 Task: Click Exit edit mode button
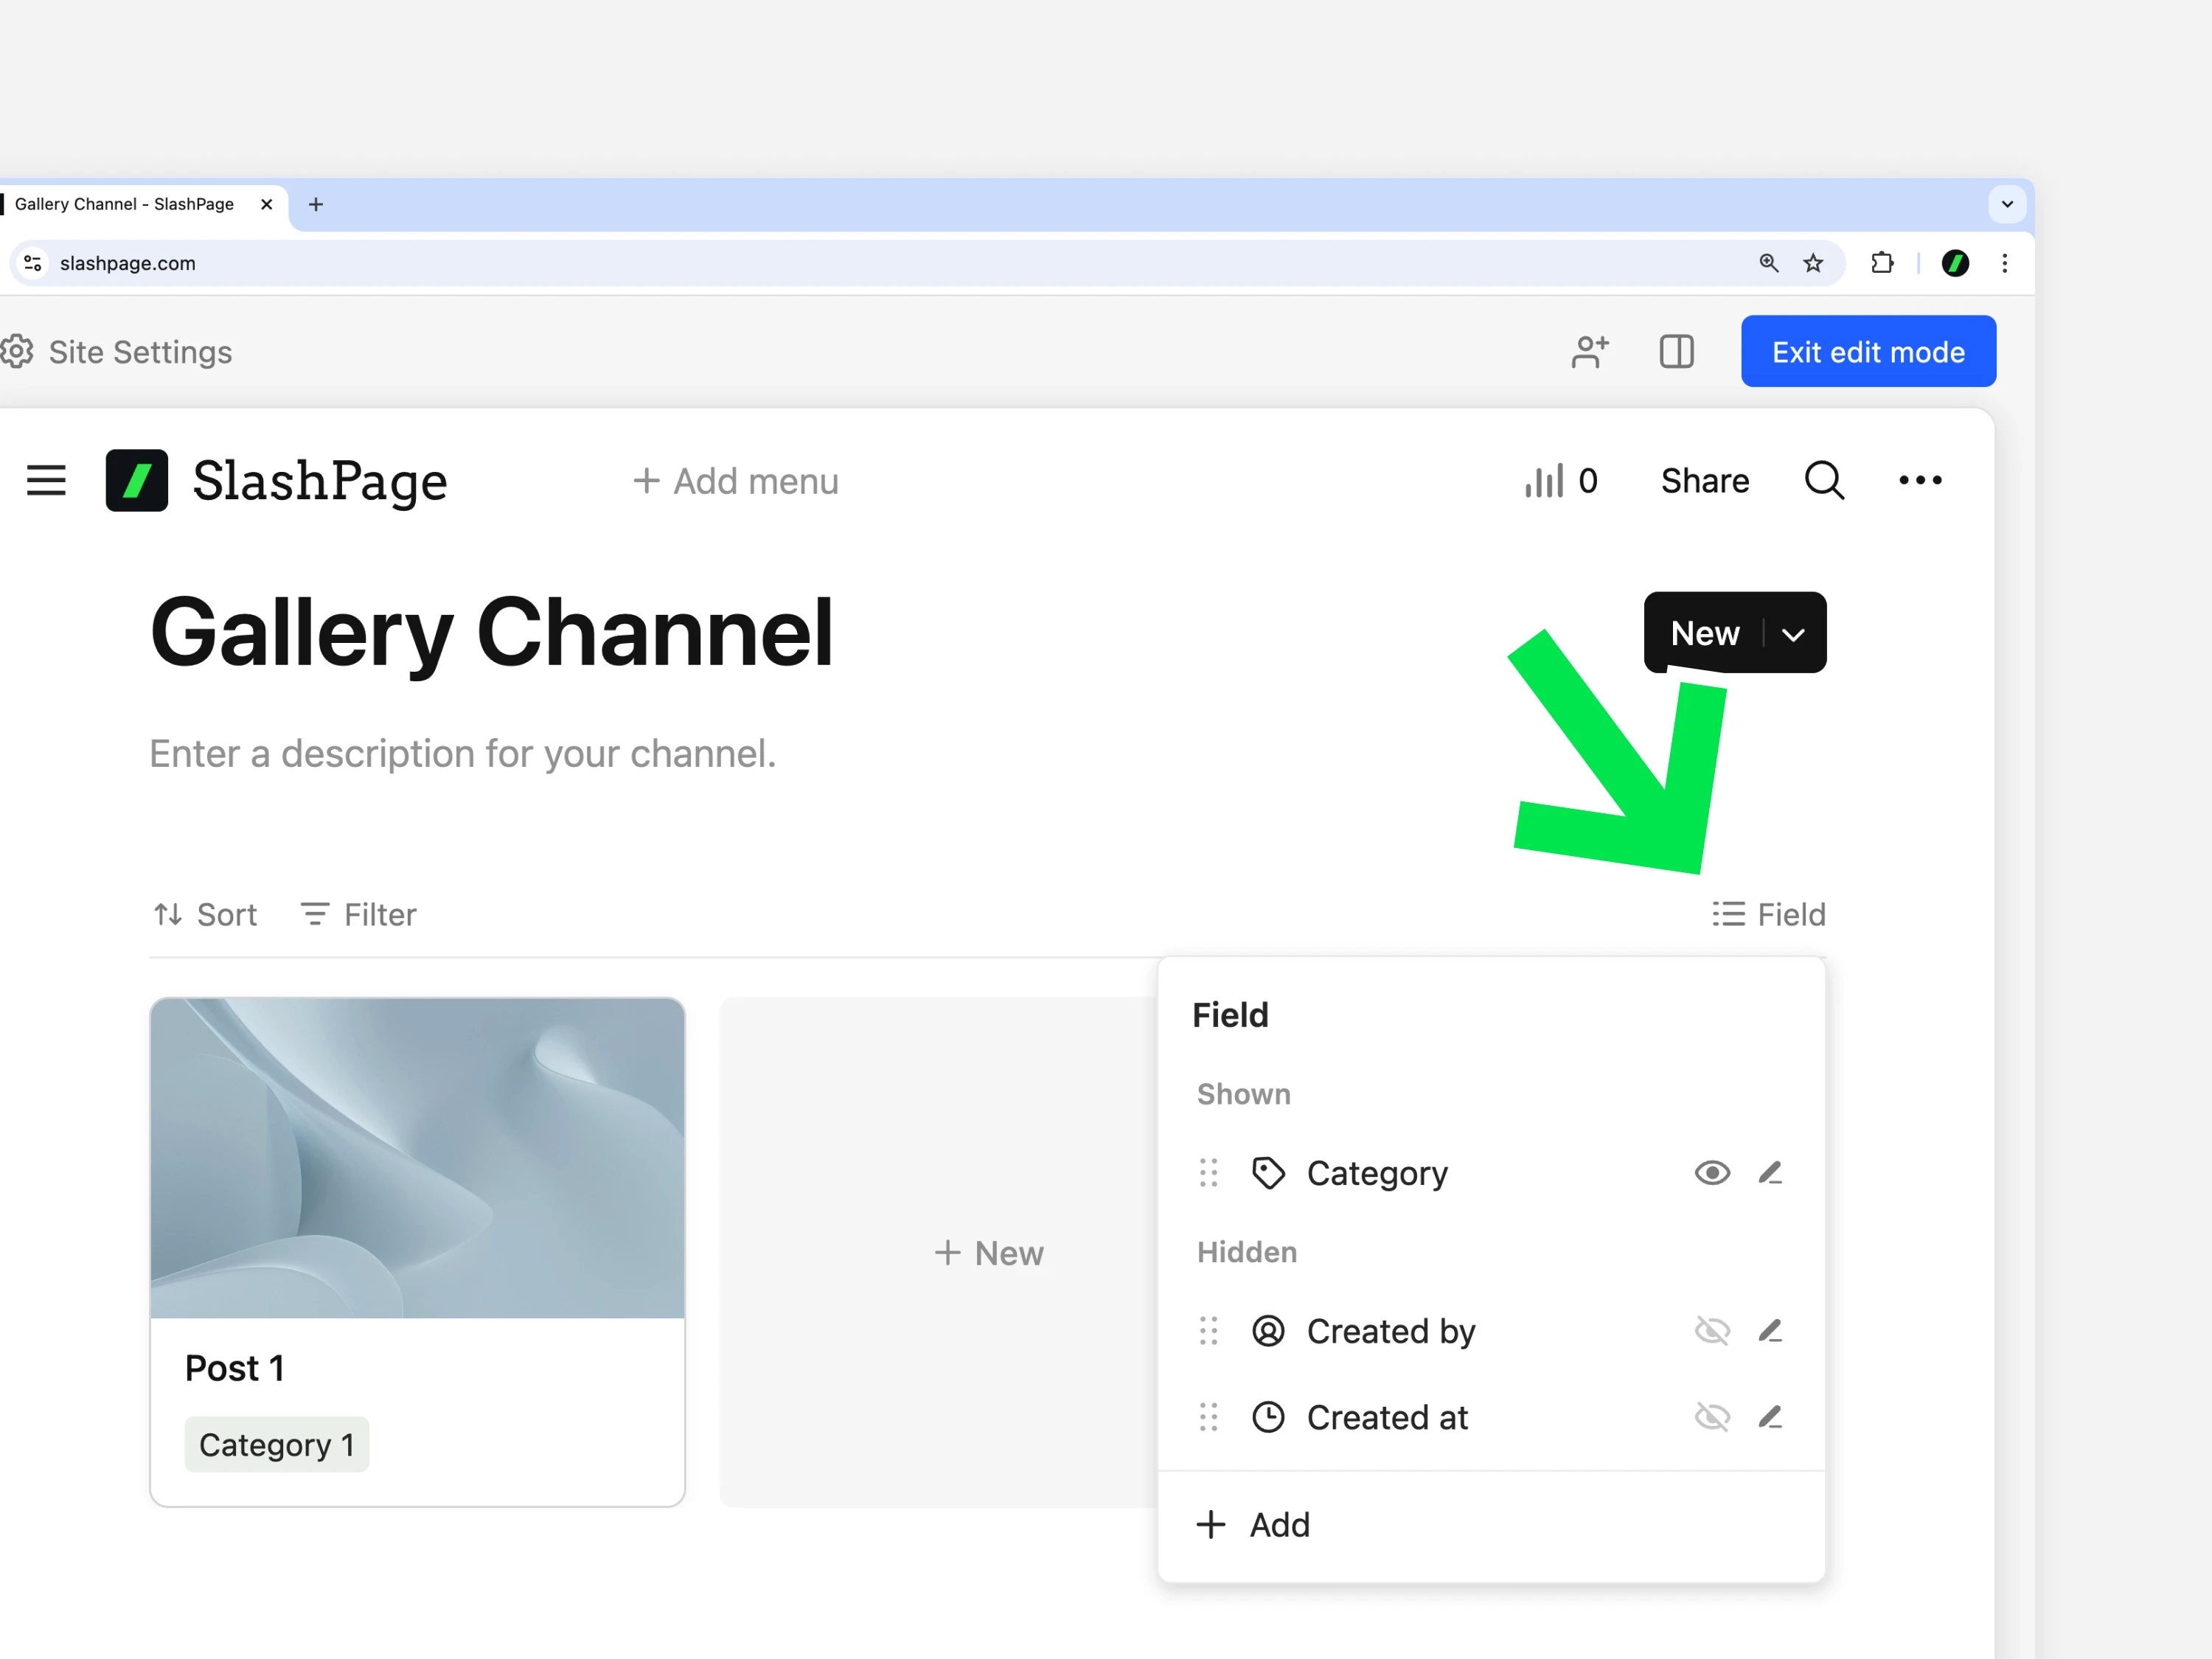pos(1868,352)
